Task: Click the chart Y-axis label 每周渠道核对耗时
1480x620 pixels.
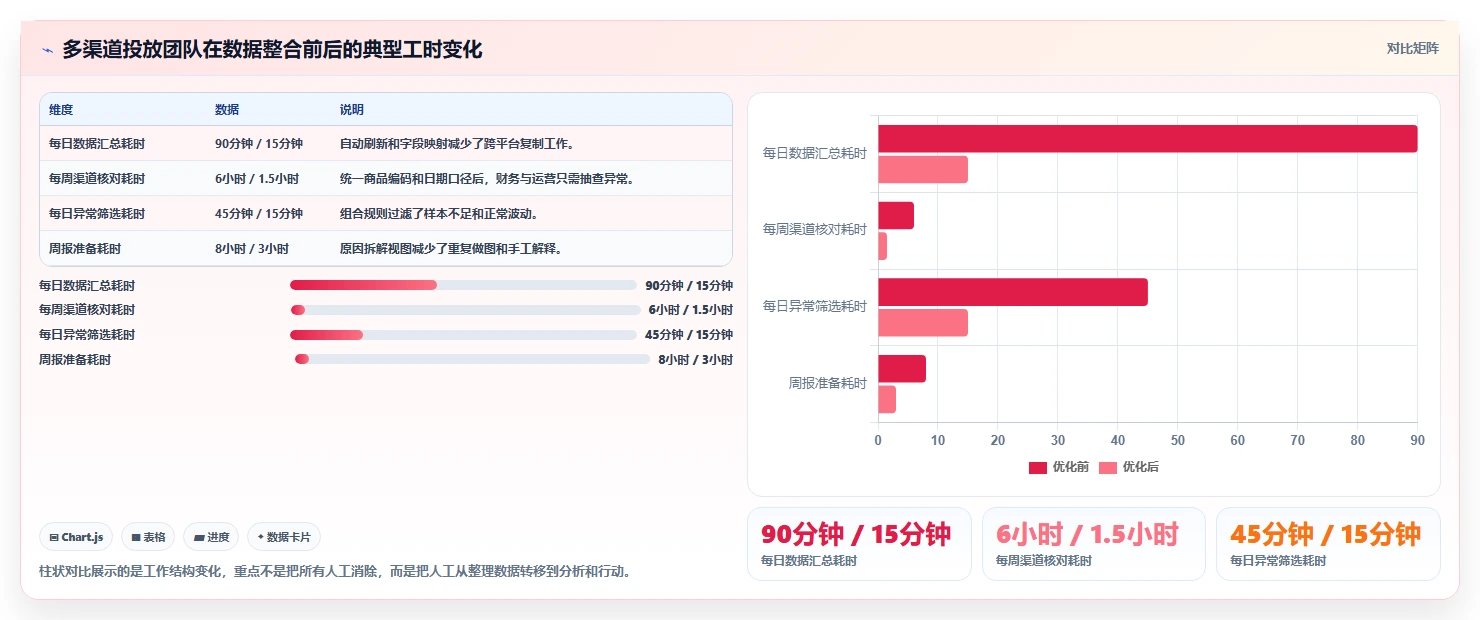Action: [x=815, y=230]
